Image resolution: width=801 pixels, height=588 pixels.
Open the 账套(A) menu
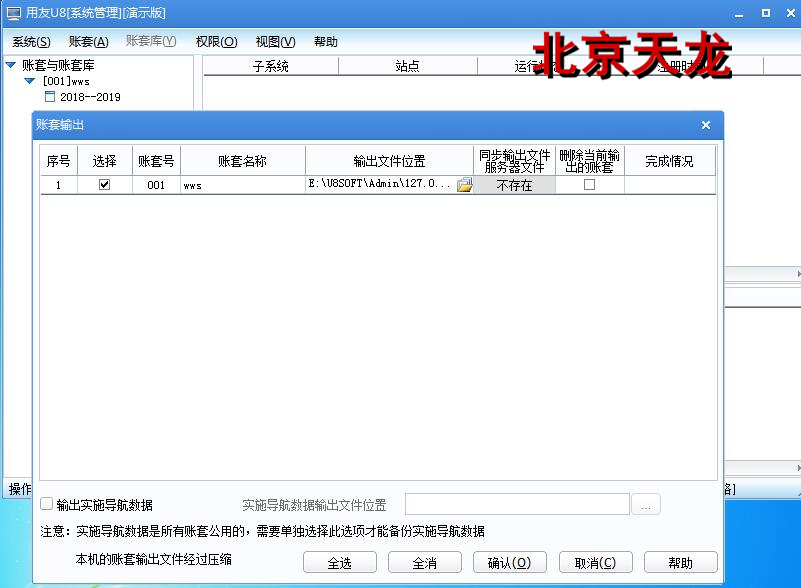point(88,42)
